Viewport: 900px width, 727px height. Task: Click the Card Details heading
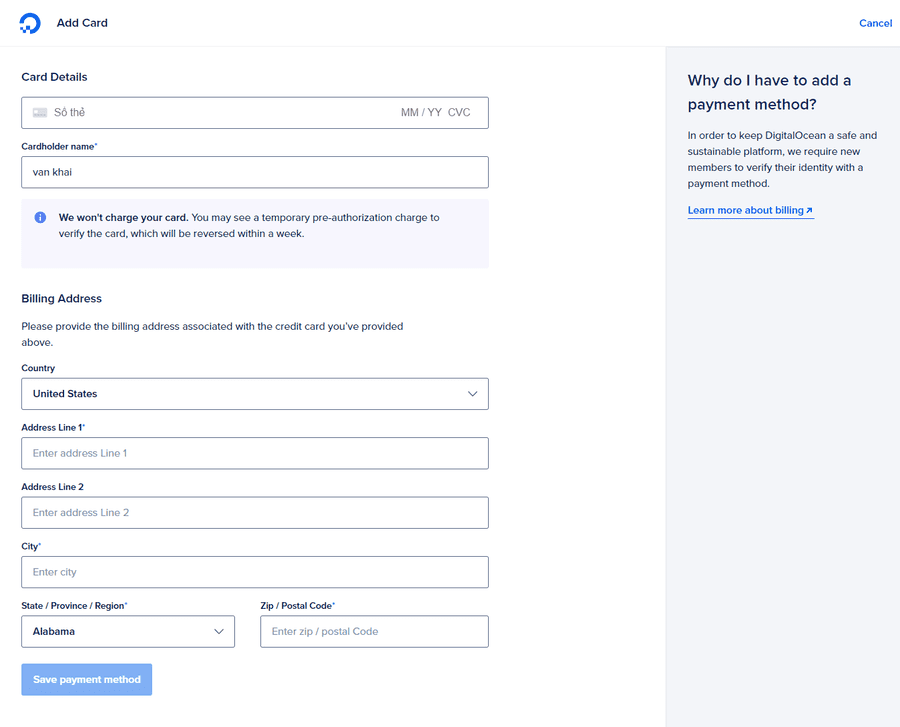click(55, 77)
